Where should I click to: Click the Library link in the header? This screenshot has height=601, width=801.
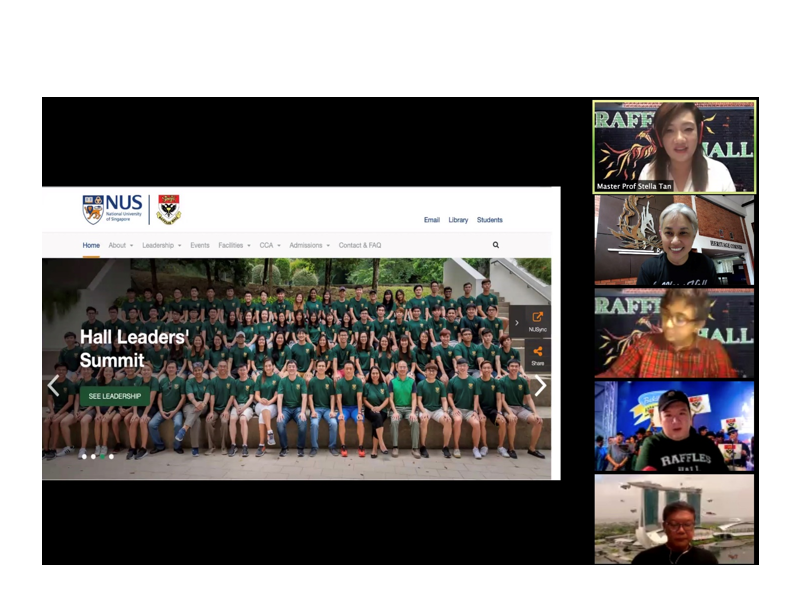(x=458, y=220)
